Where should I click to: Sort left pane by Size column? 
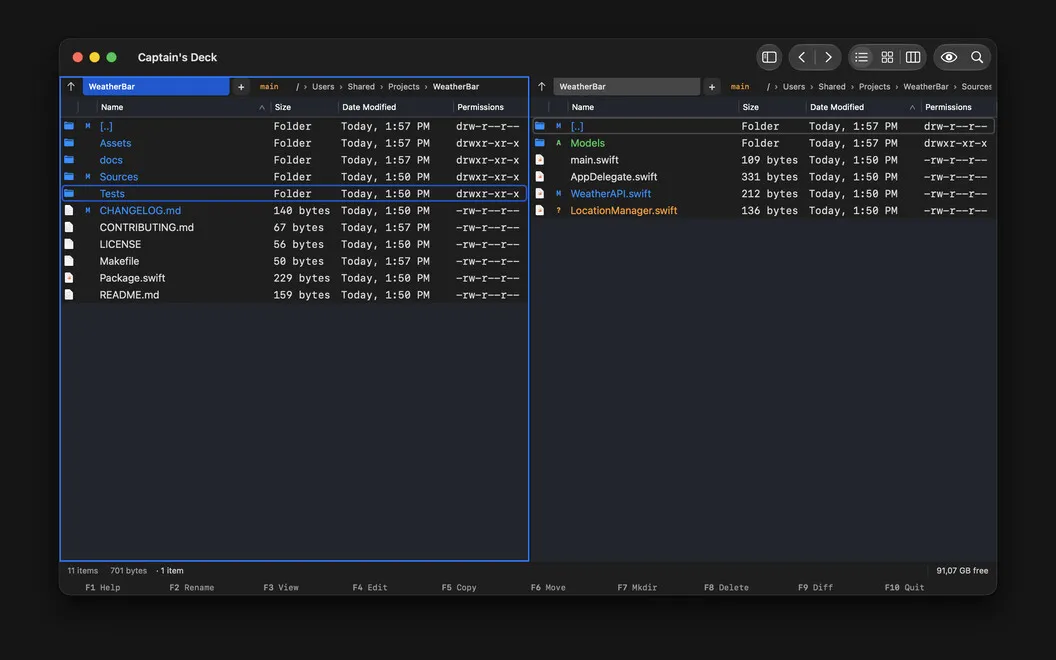point(304,107)
